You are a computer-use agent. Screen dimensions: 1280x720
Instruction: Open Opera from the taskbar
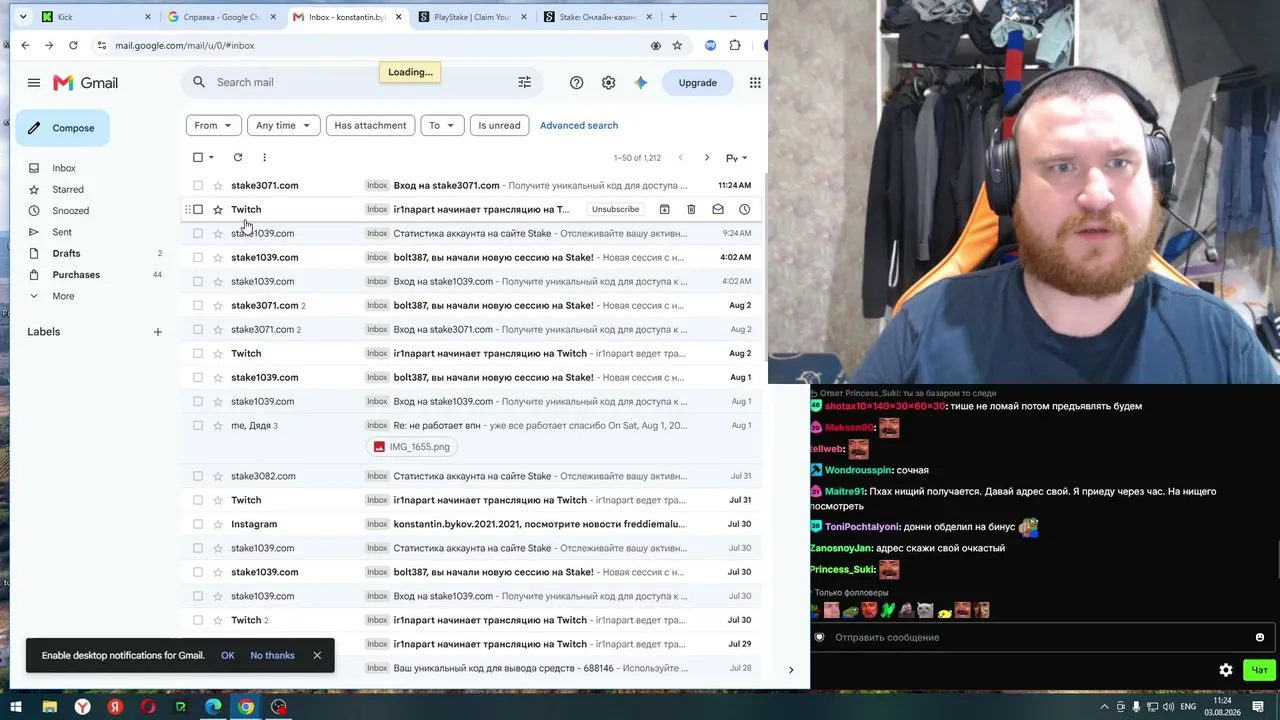(x=148, y=707)
